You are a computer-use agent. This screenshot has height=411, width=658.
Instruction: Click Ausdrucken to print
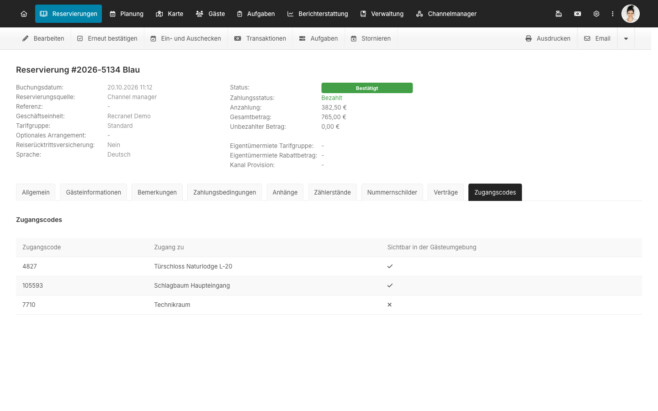click(548, 39)
